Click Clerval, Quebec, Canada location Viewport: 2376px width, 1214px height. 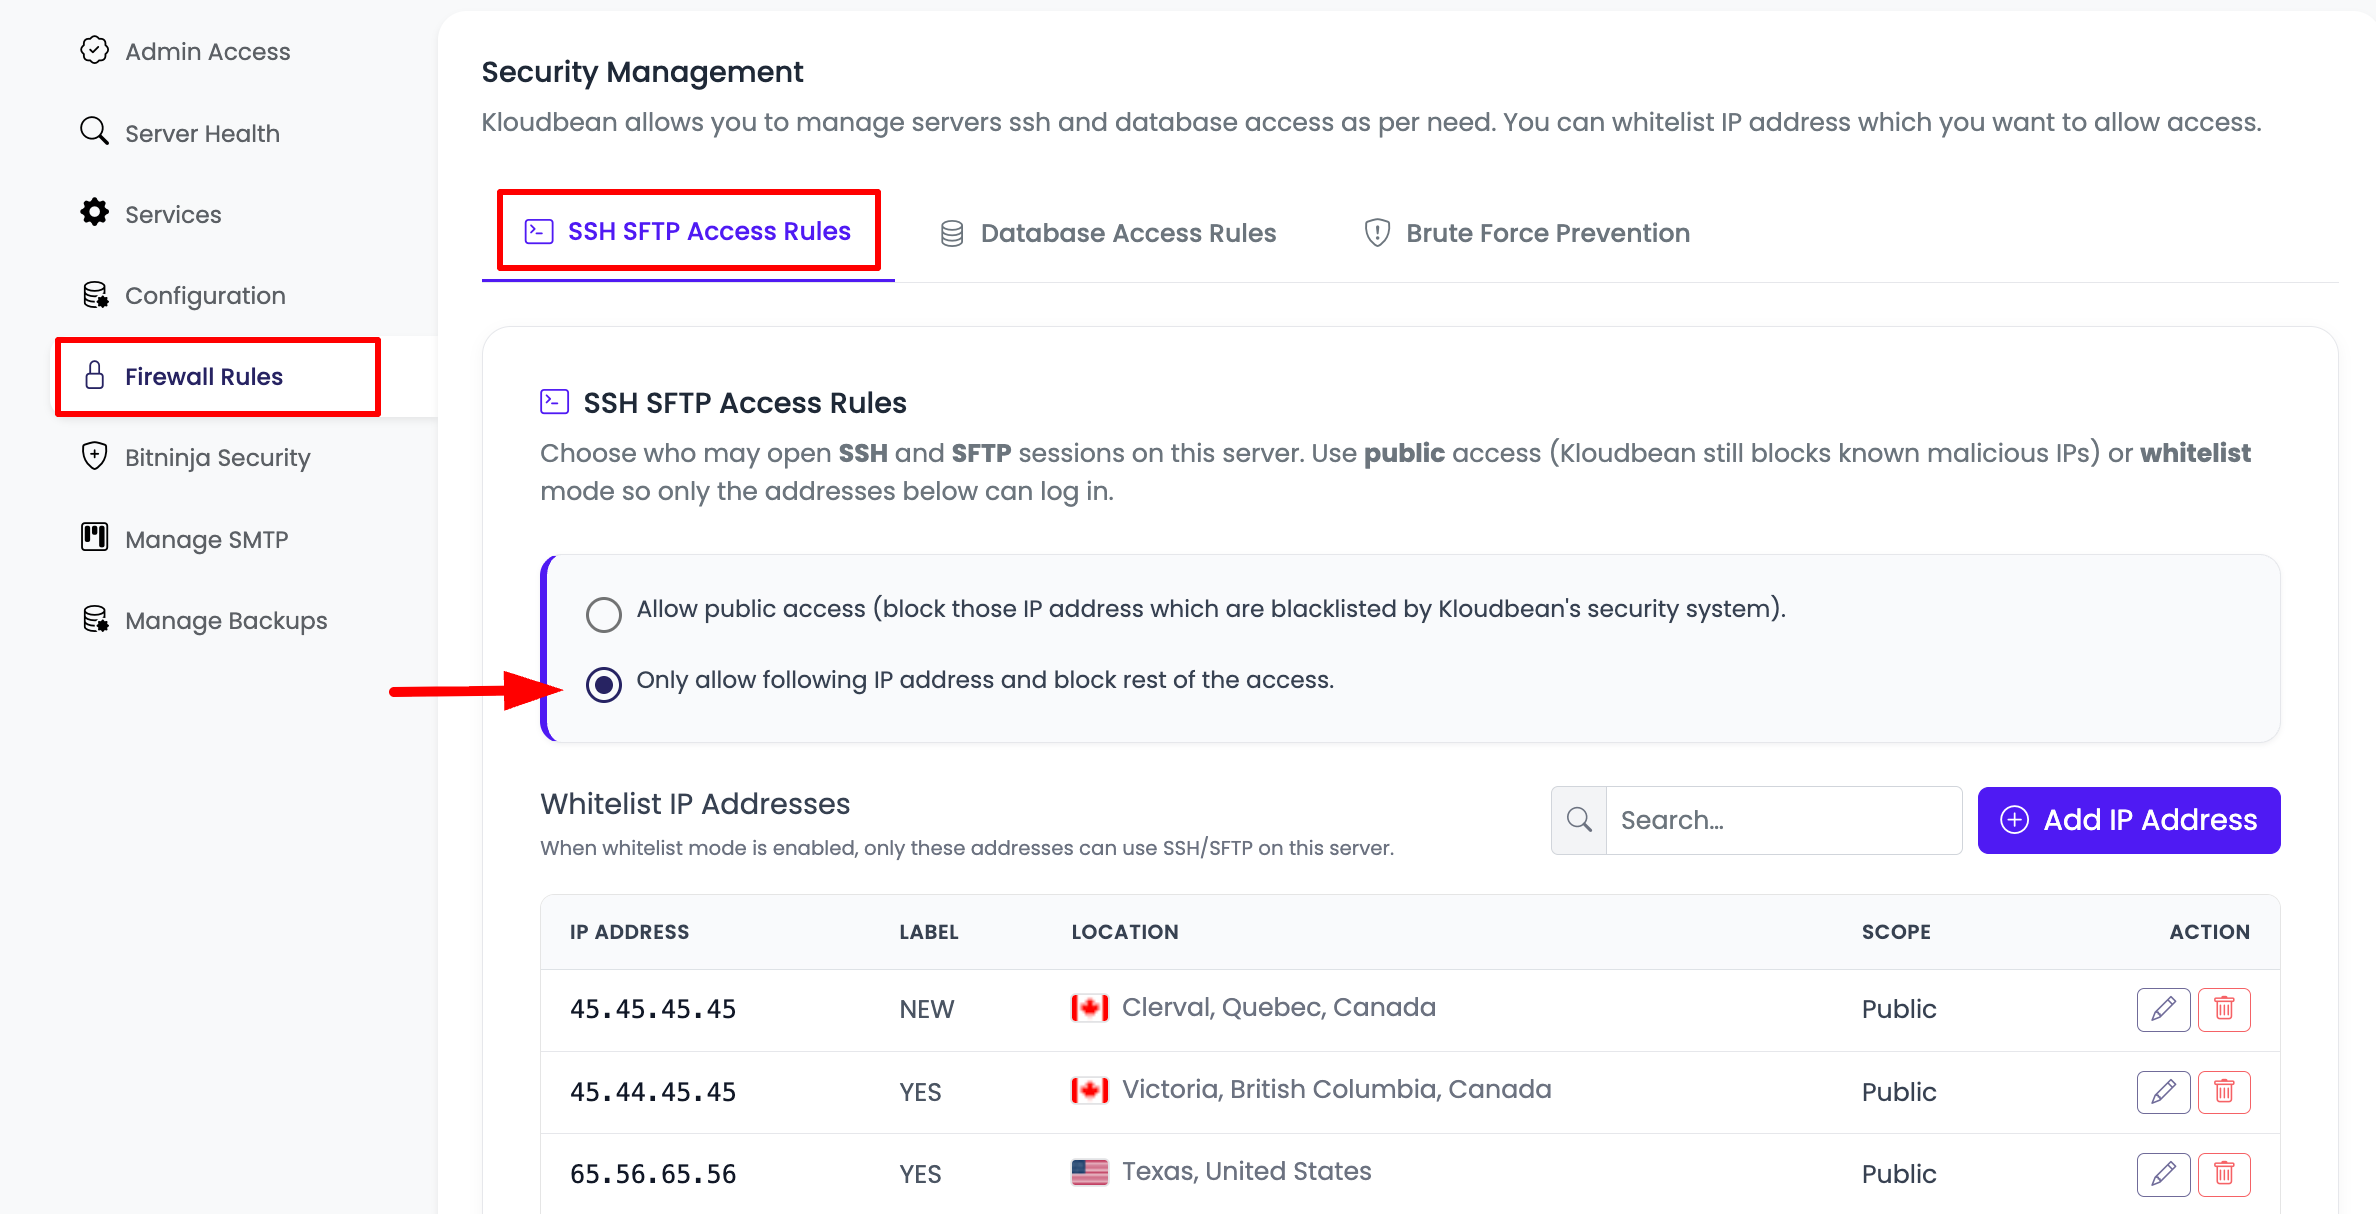[x=1279, y=1008]
